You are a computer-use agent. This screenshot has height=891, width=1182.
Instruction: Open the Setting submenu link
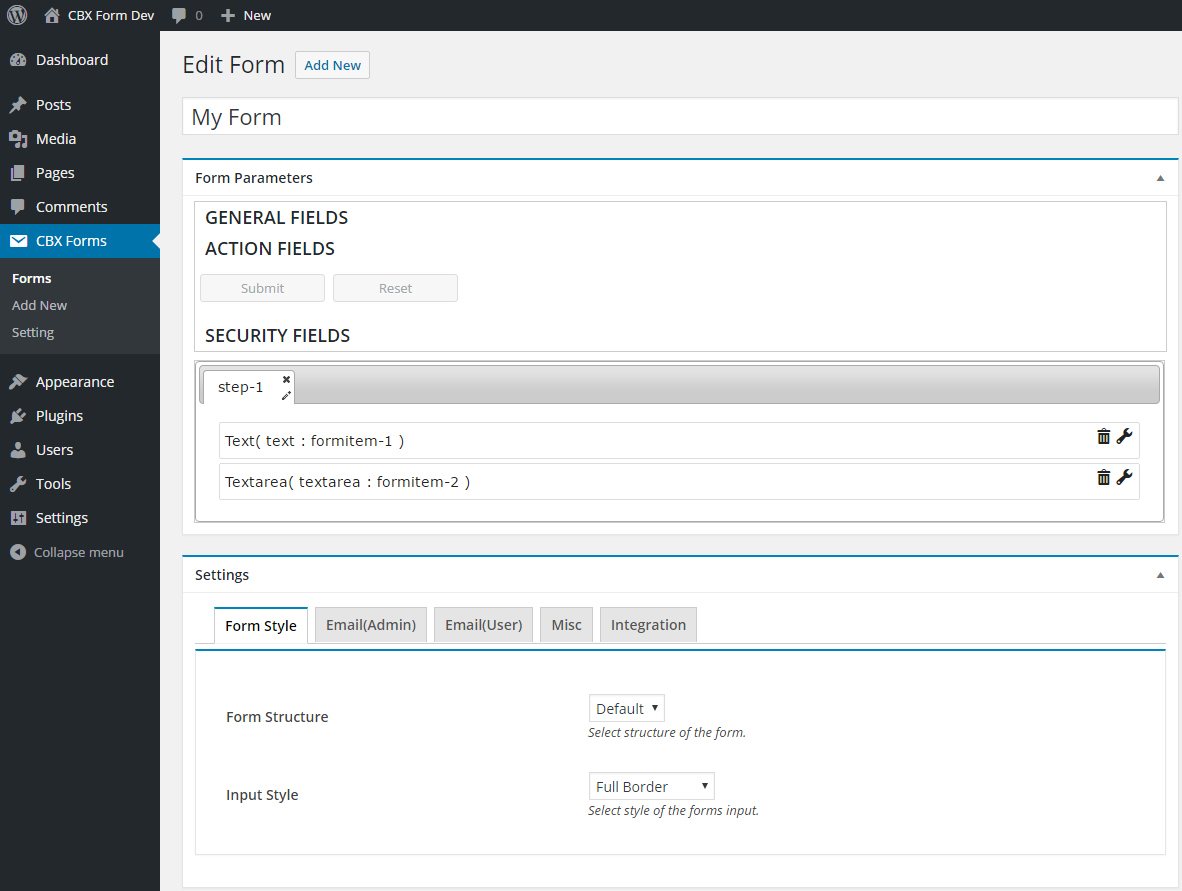pyautogui.click(x=32, y=332)
